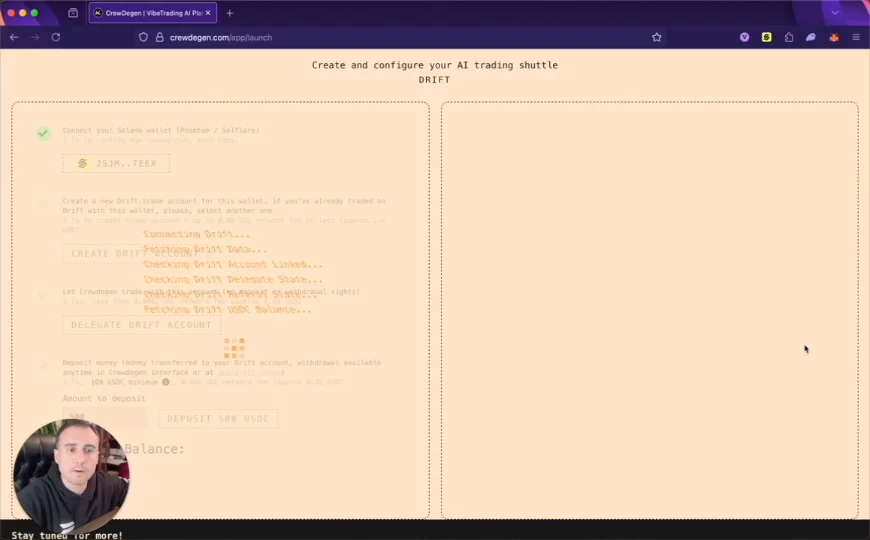This screenshot has width=870, height=540.
Task: Go back with the browser back arrow
Action: 14,37
